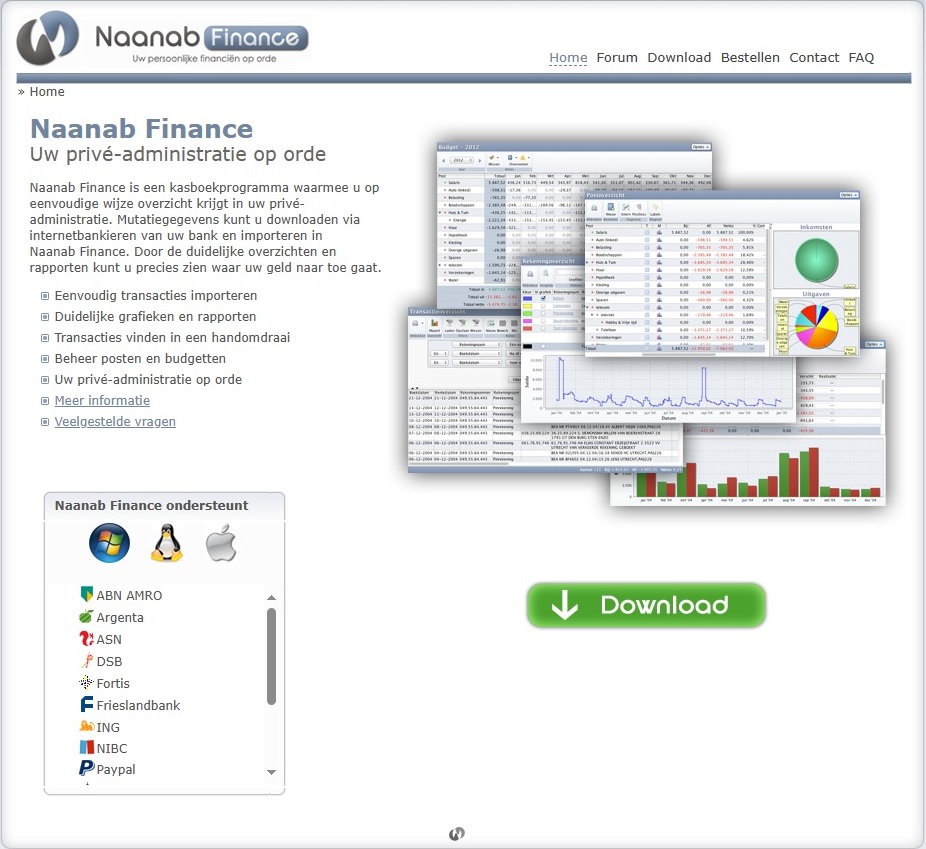926x849 pixels.
Task: Click the Windows logo icon
Action: (109, 544)
